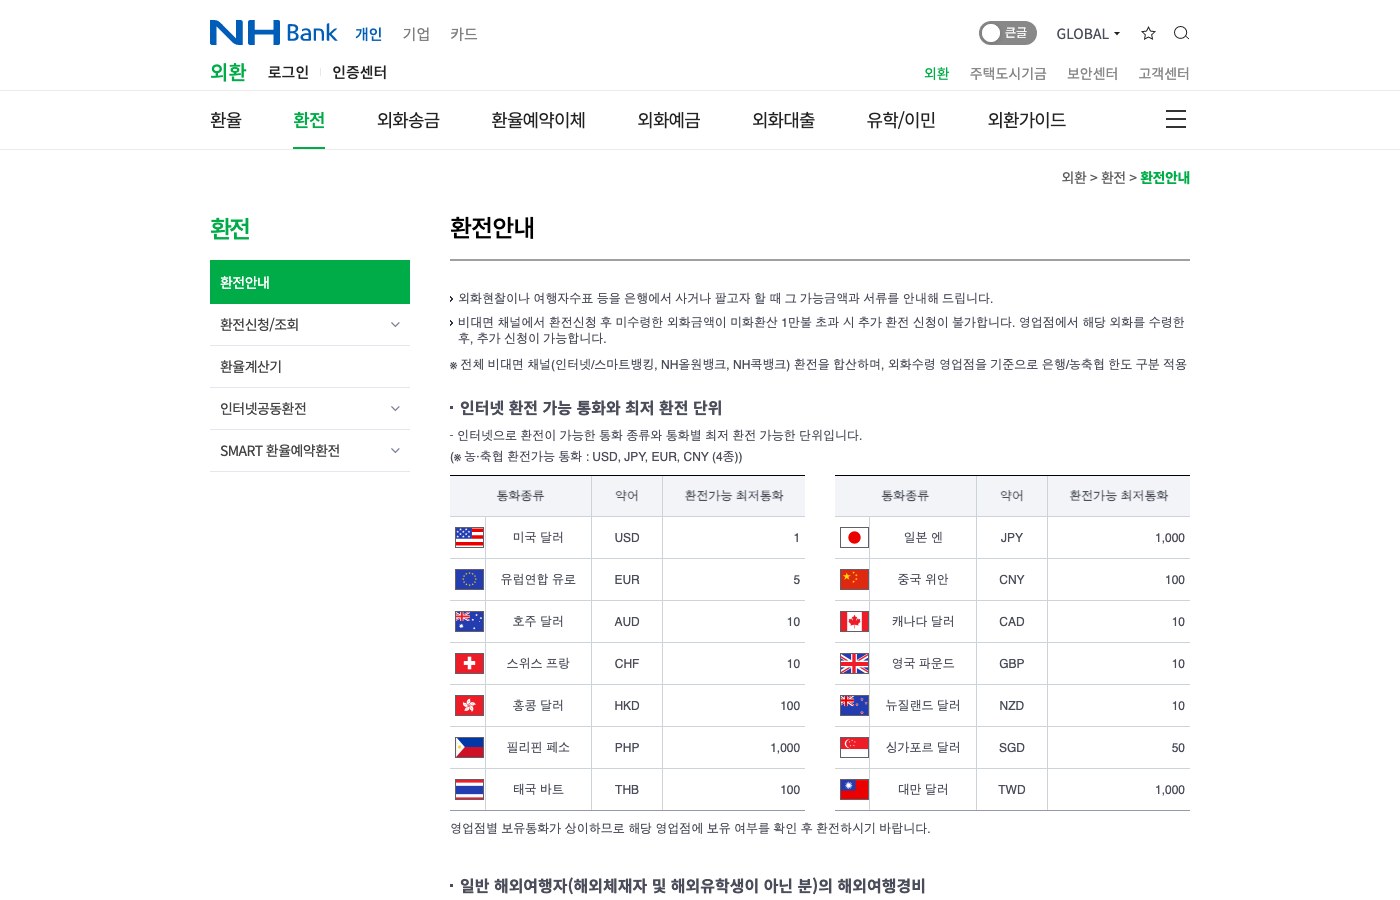Open the 외환가이드 main menu
The height and width of the screenshot is (900, 1400).
(x=1027, y=120)
